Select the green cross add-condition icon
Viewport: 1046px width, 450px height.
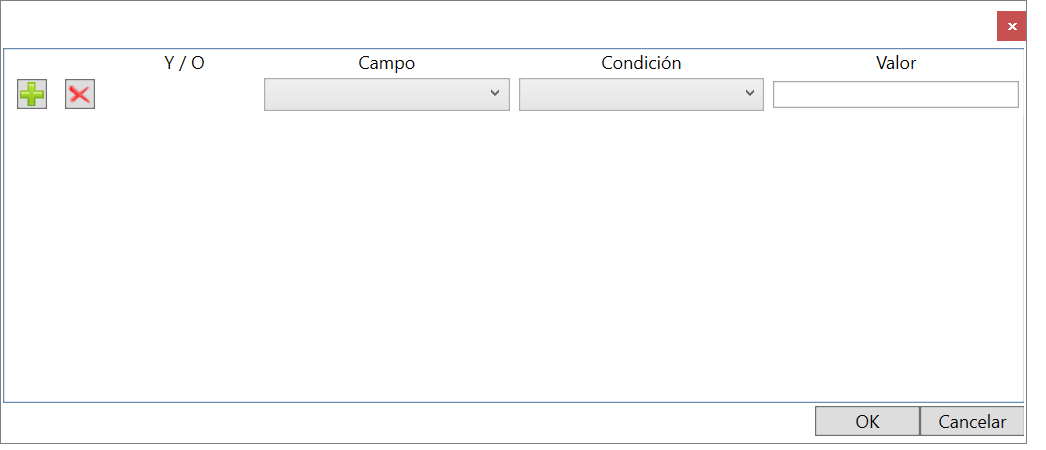pyautogui.click(x=32, y=94)
